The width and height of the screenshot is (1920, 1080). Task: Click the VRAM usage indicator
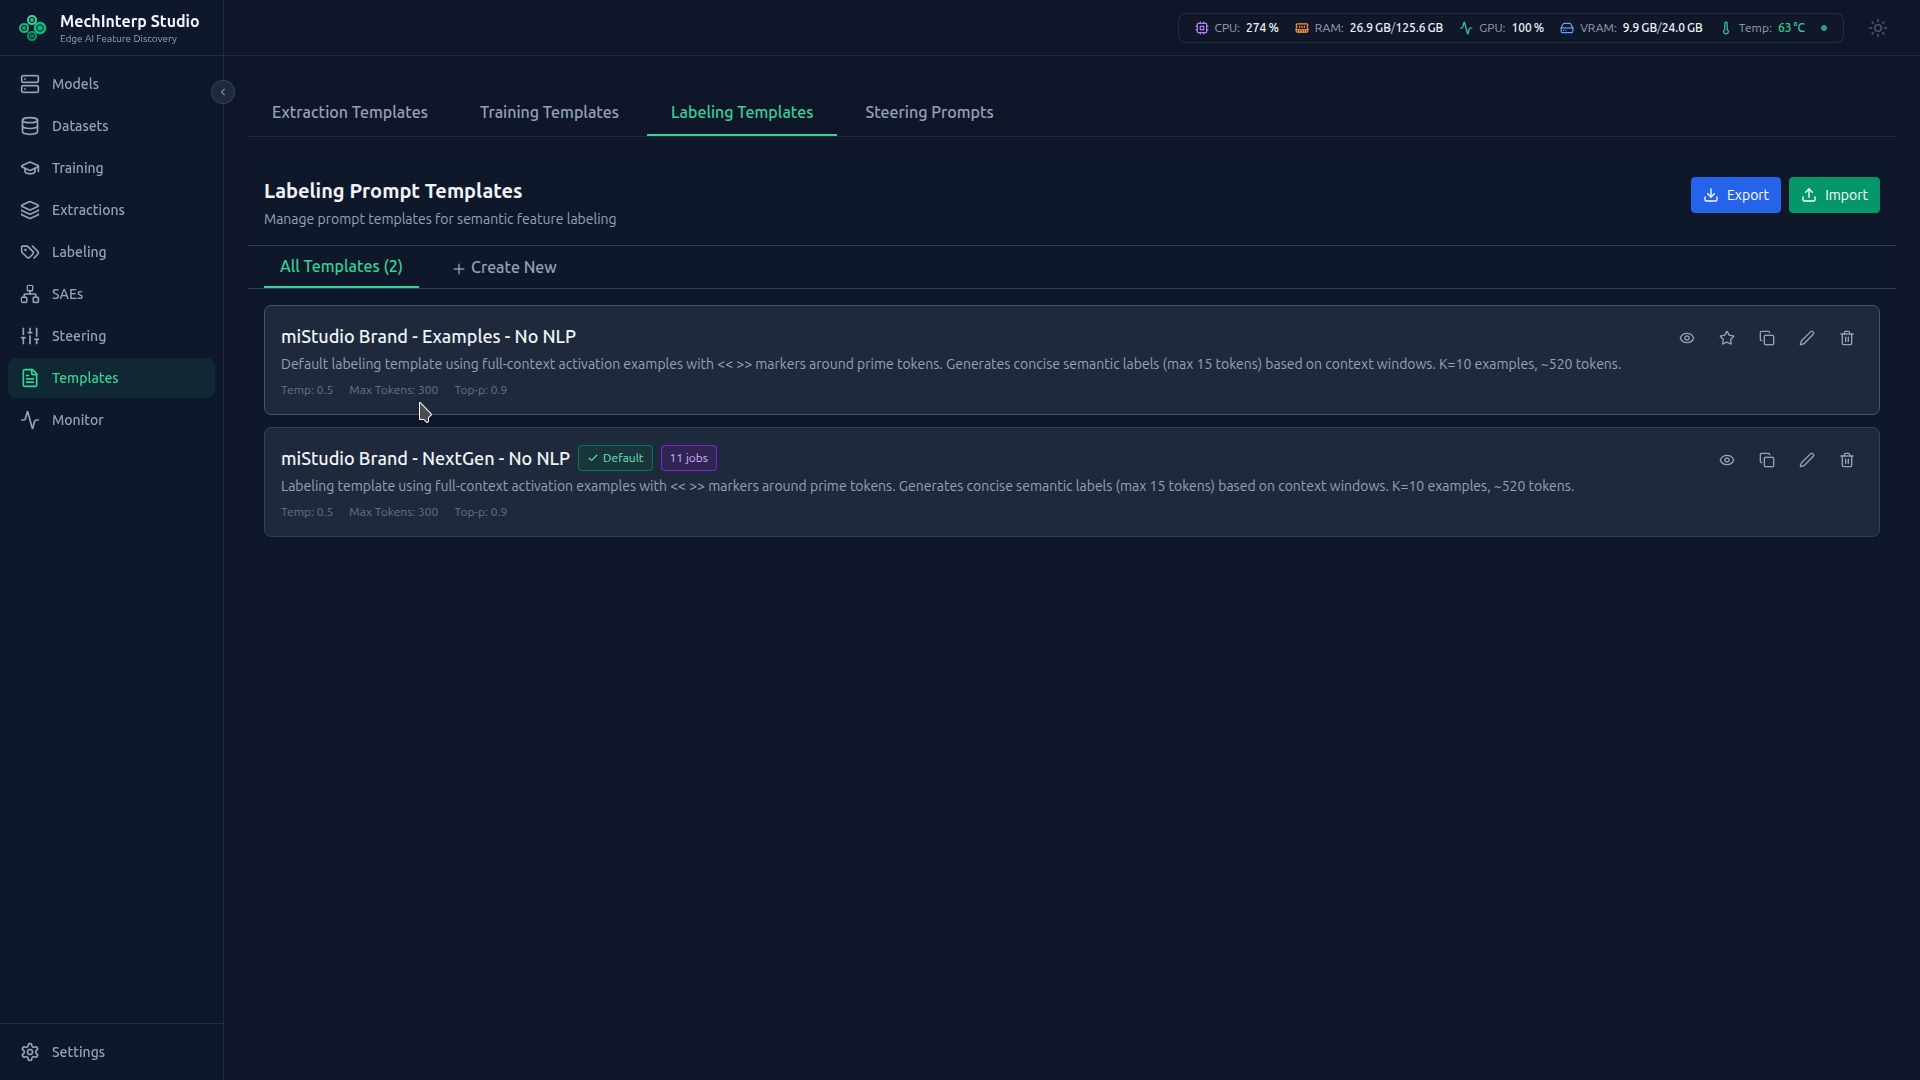1631,28
